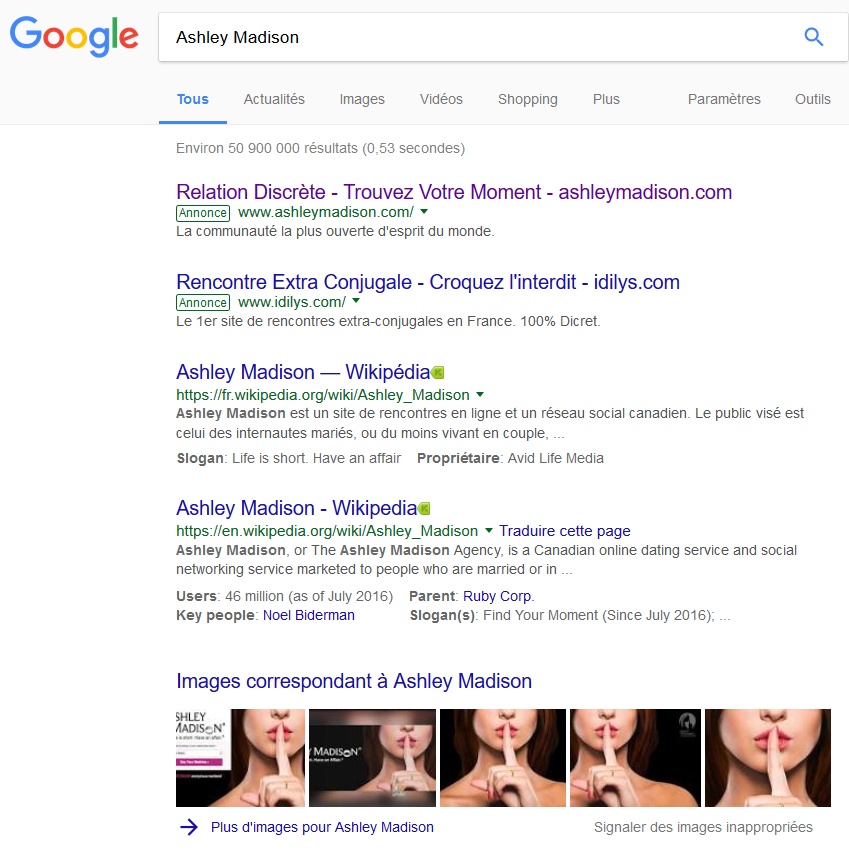849x868 pixels.
Task: Open Paramètres menu
Action: pos(724,99)
